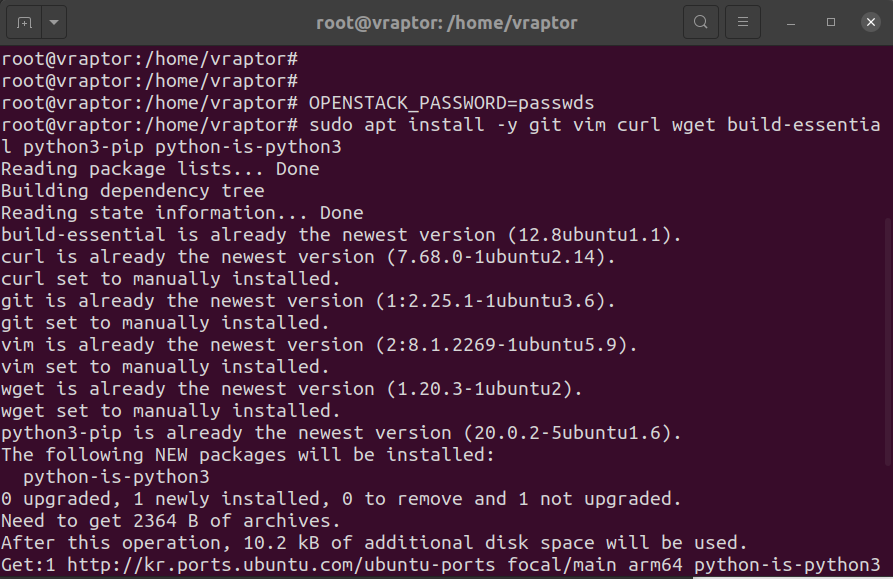Click the window title root@vraptor: /home/vraptor
This screenshot has width=893, height=579.
(446, 23)
